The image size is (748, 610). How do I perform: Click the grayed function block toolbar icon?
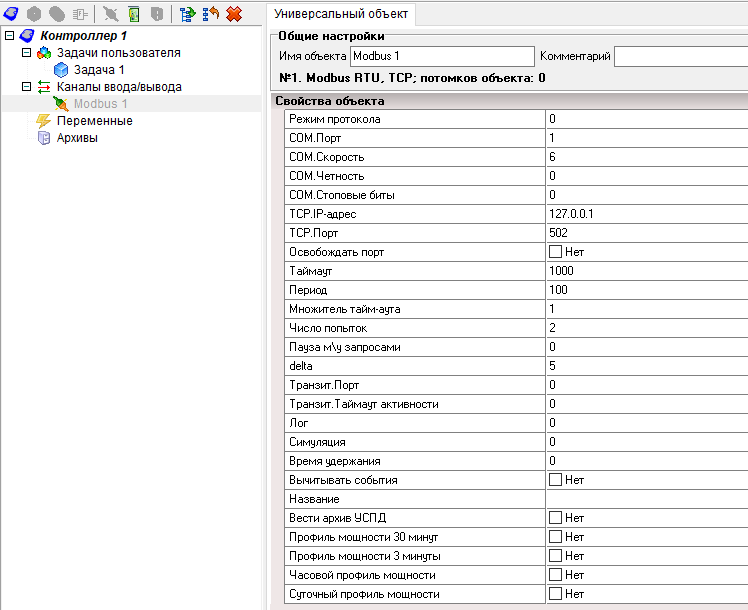coord(80,14)
